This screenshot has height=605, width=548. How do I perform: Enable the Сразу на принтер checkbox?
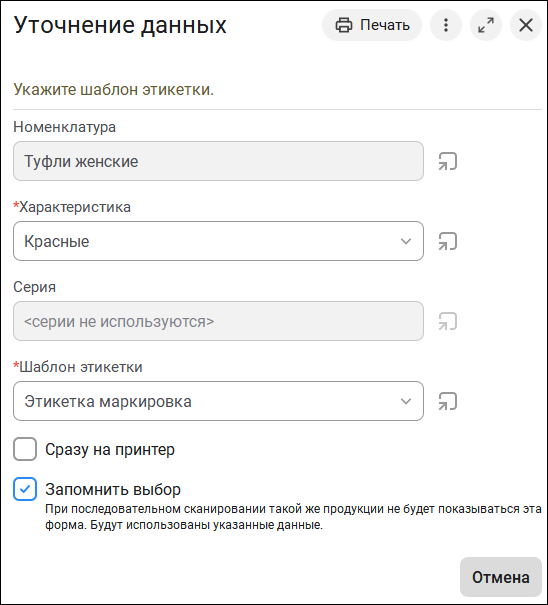tap(25, 449)
